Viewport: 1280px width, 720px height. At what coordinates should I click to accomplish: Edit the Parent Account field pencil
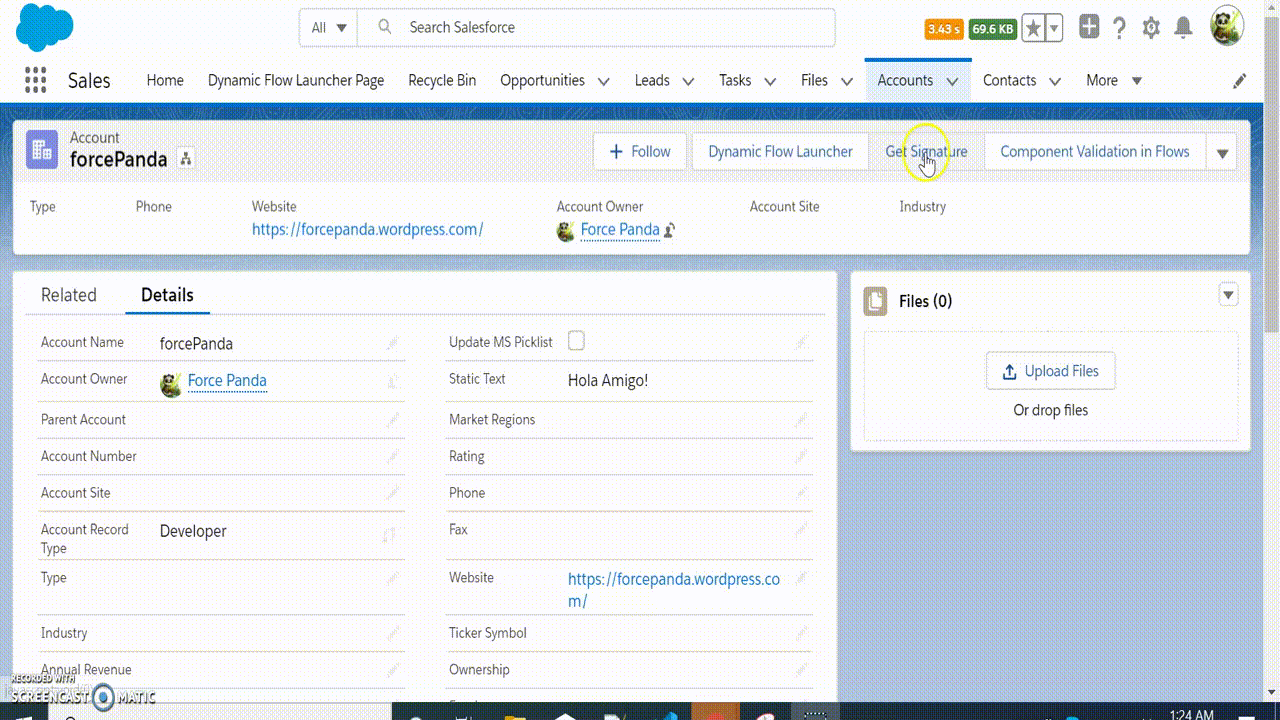[x=393, y=420]
